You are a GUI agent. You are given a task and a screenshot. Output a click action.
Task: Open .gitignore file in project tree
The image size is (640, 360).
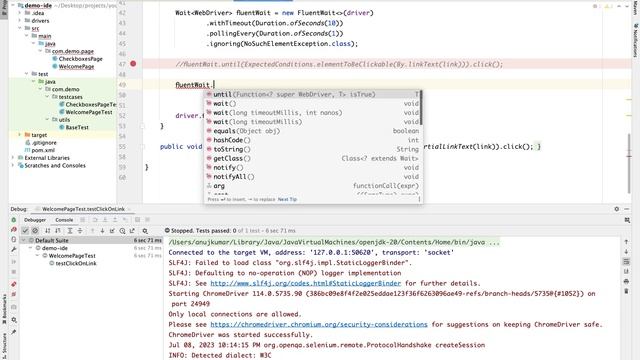[x=44, y=142]
